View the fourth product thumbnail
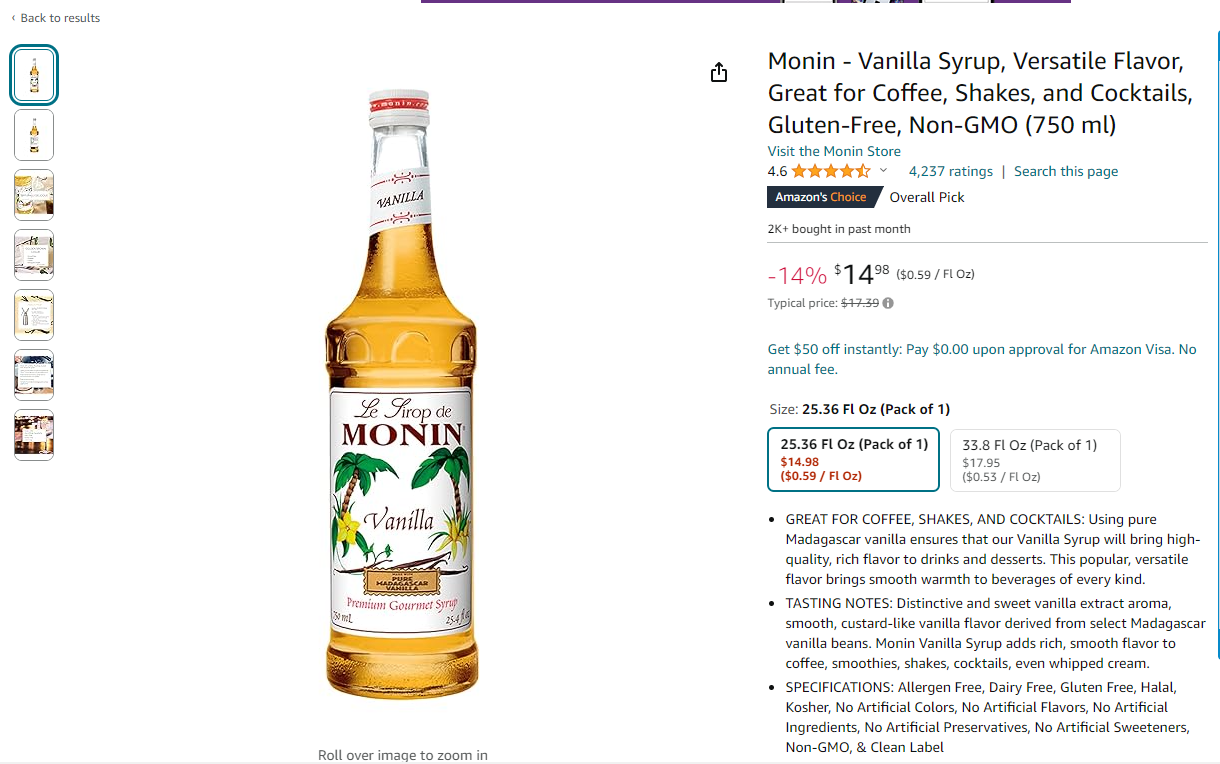Image resolution: width=1220 pixels, height=764 pixels. click(x=34, y=255)
